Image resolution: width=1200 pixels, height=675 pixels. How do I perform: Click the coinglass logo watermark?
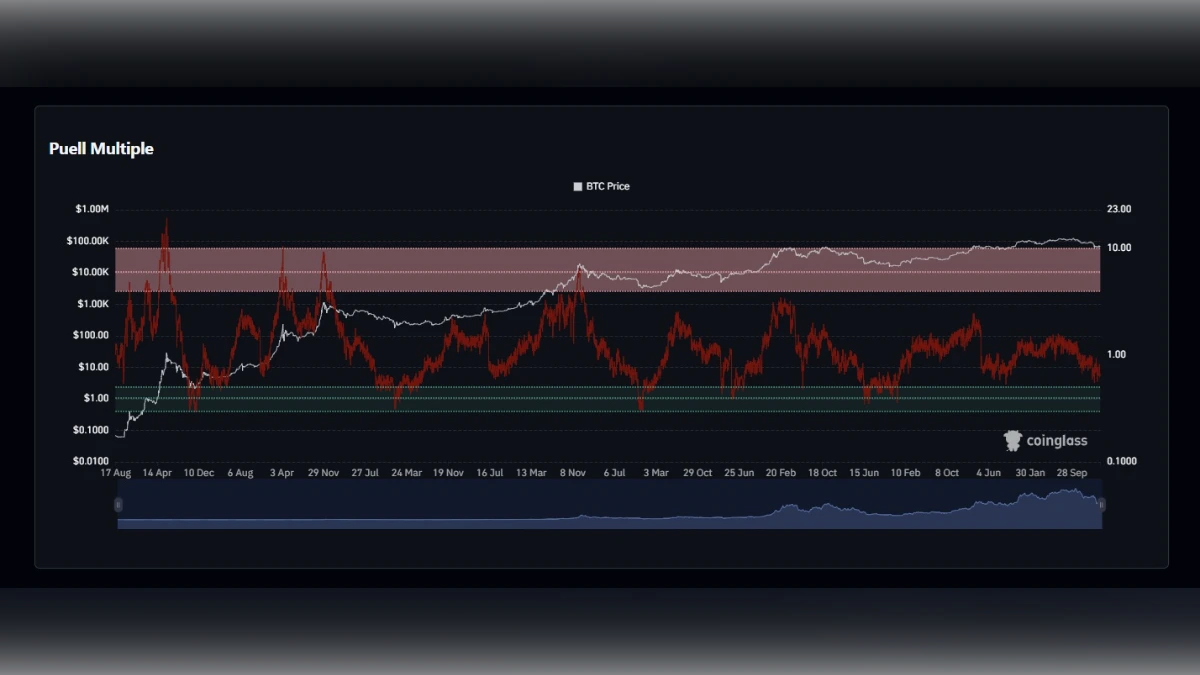pos(1045,441)
